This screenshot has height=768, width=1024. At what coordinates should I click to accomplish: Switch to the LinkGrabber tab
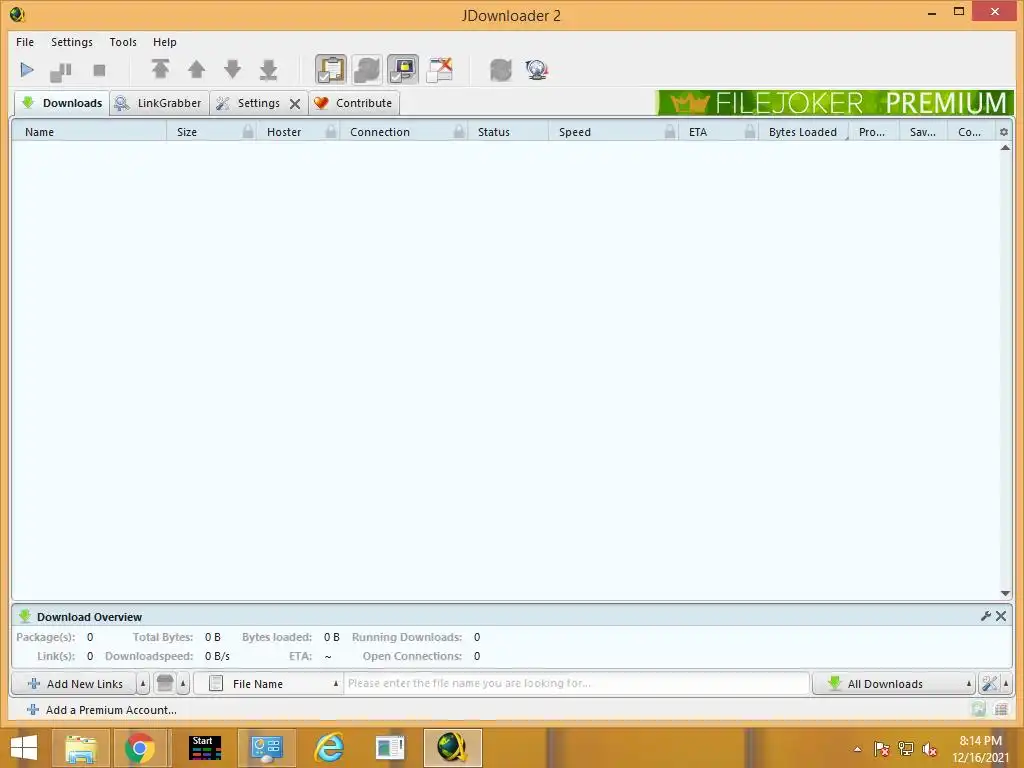(x=159, y=103)
